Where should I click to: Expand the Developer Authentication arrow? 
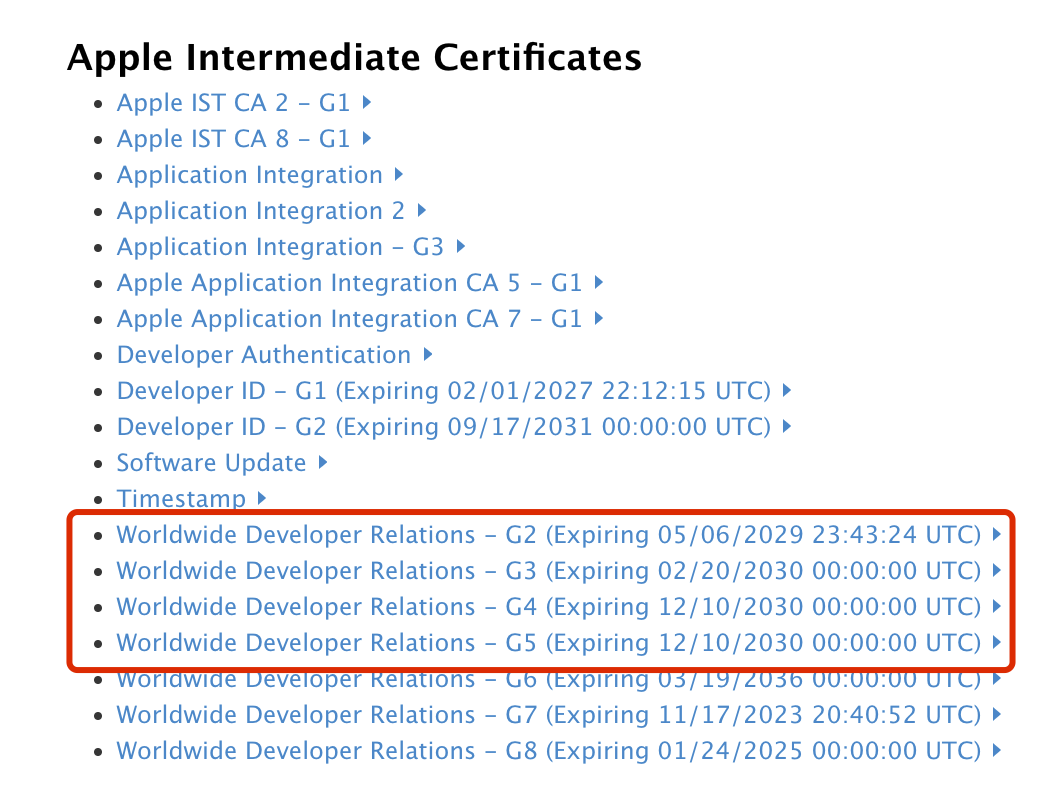tap(427, 354)
